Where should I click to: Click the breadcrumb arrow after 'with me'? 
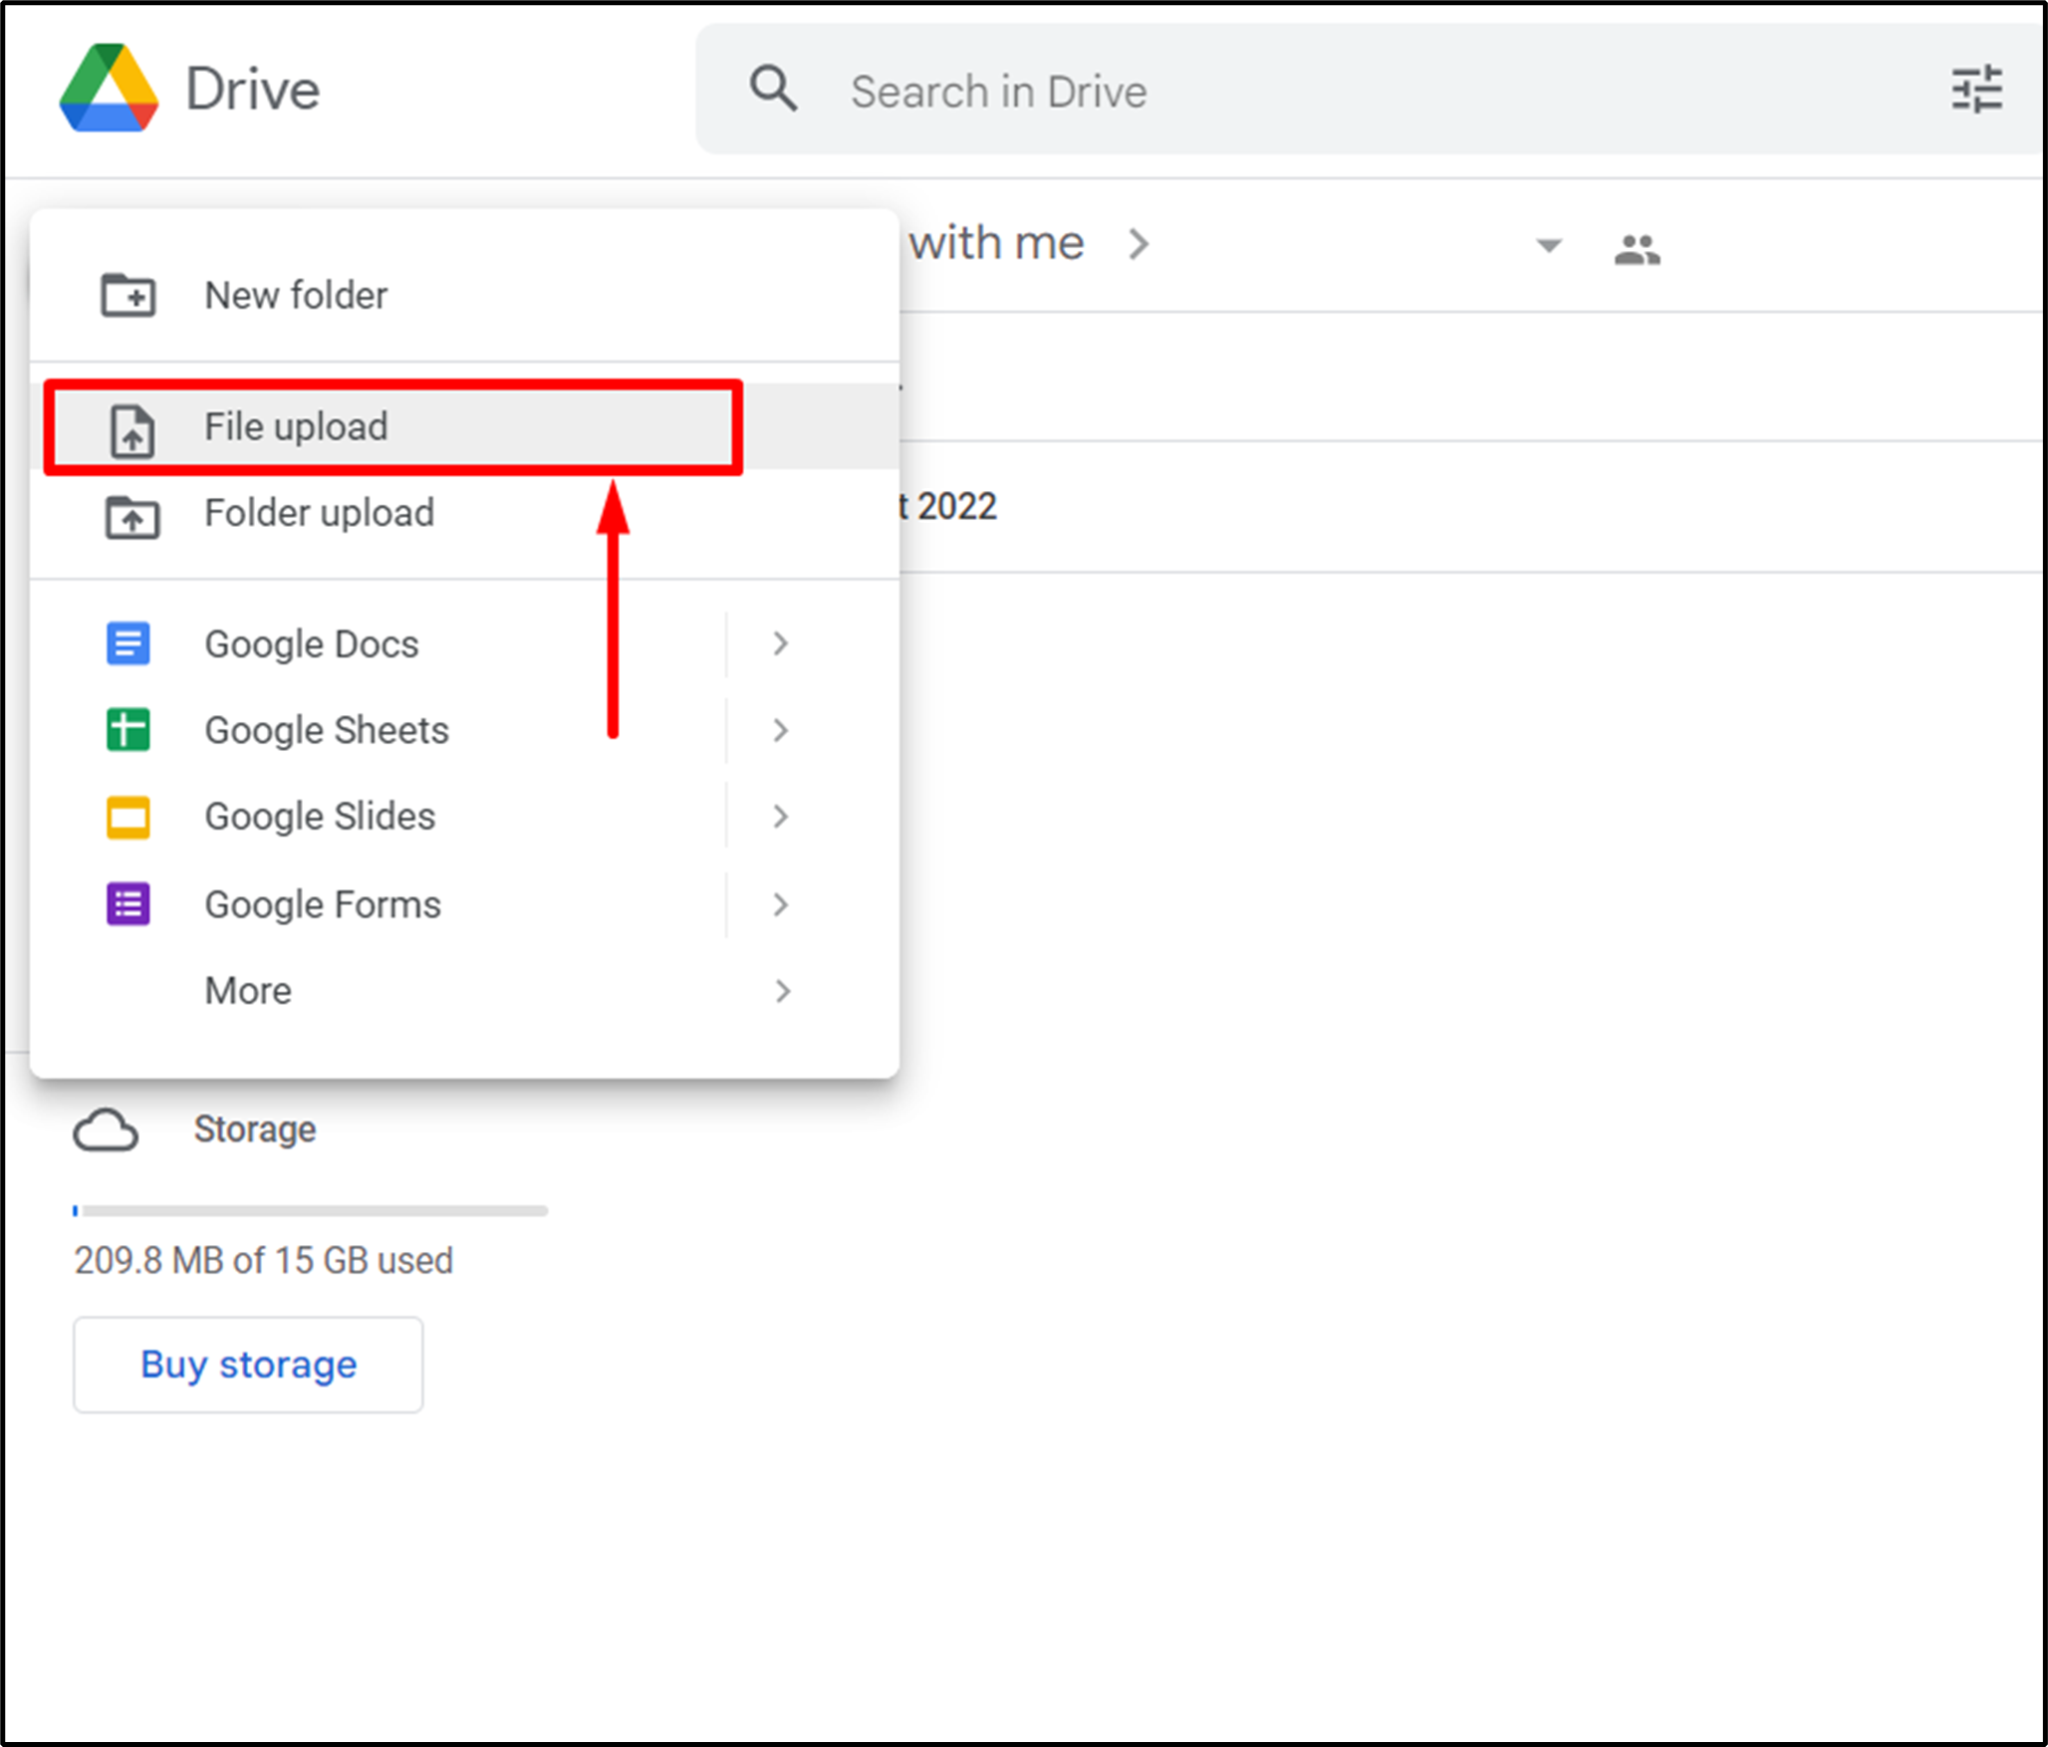click(1139, 245)
